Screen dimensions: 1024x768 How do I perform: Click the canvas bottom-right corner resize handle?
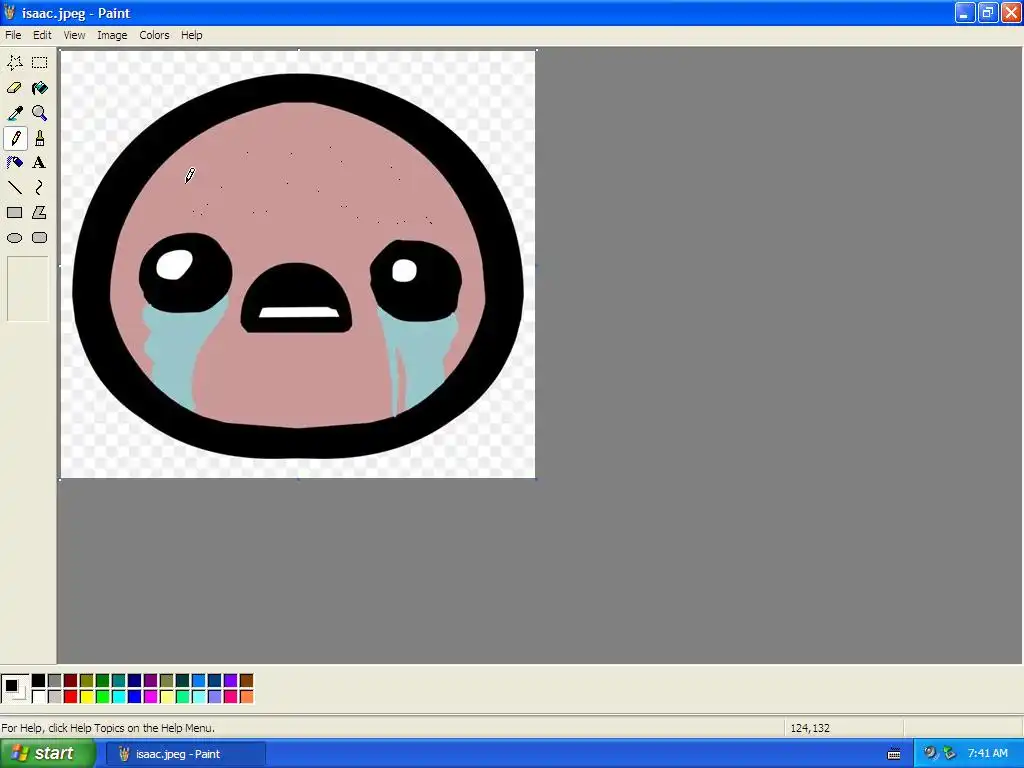[x=536, y=479]
